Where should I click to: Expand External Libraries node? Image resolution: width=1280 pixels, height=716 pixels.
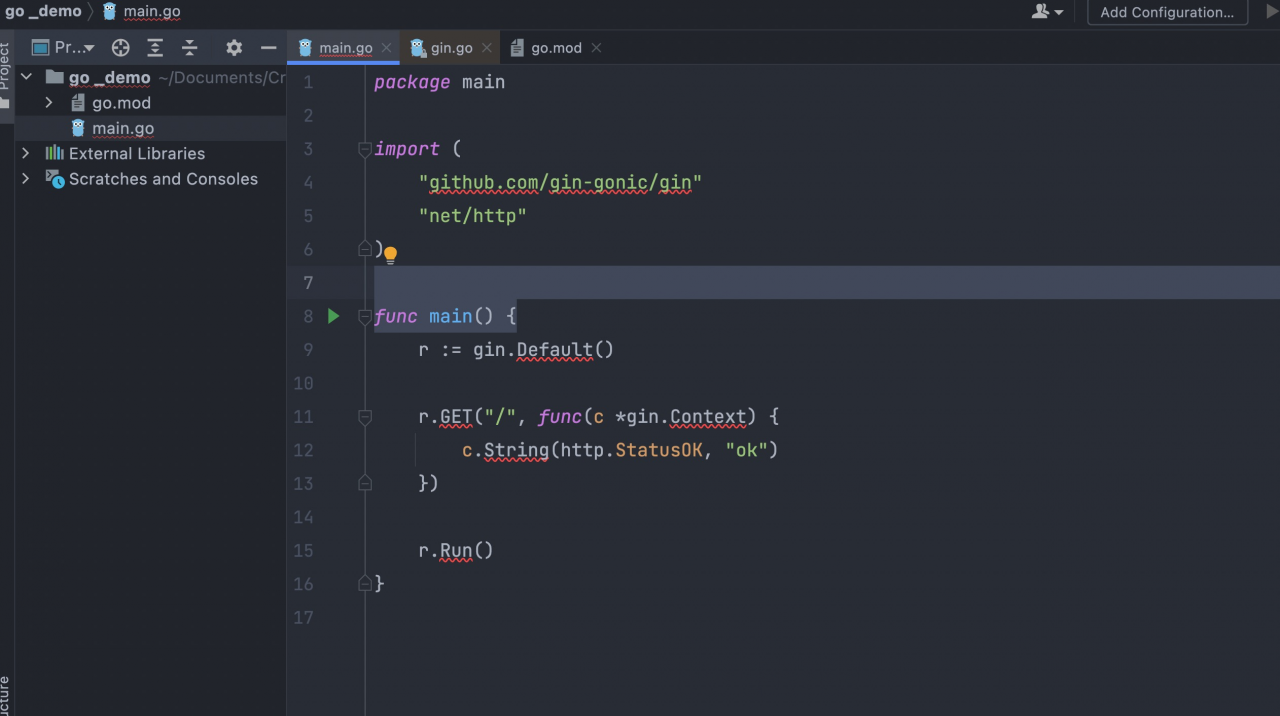click(26, 153)
